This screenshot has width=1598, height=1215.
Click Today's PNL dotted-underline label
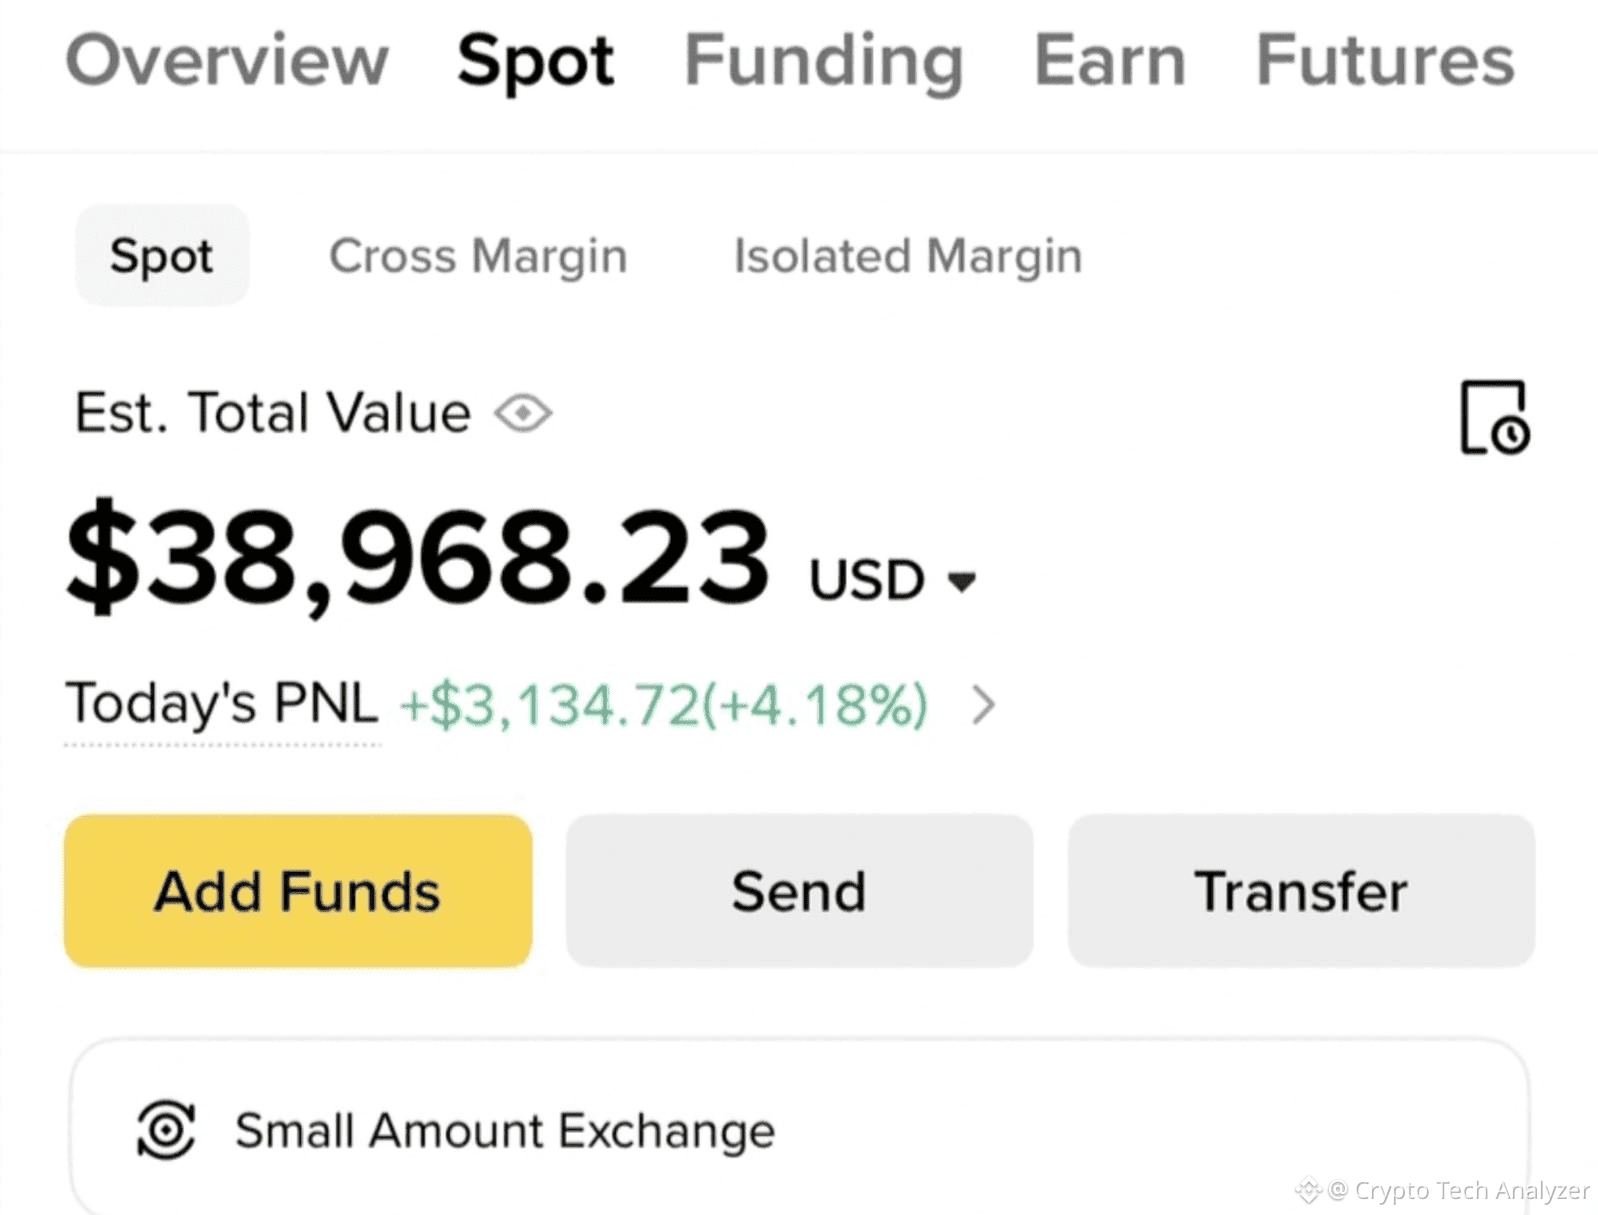click(222, 703)
